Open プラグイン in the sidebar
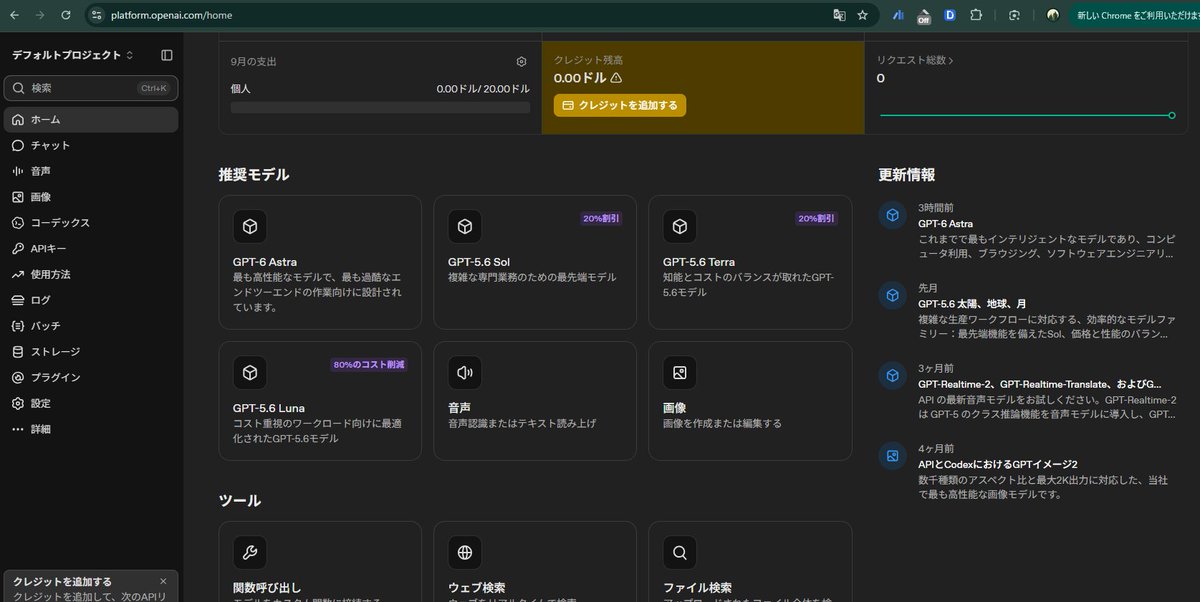1200x602 pixels. click(91, 378)
